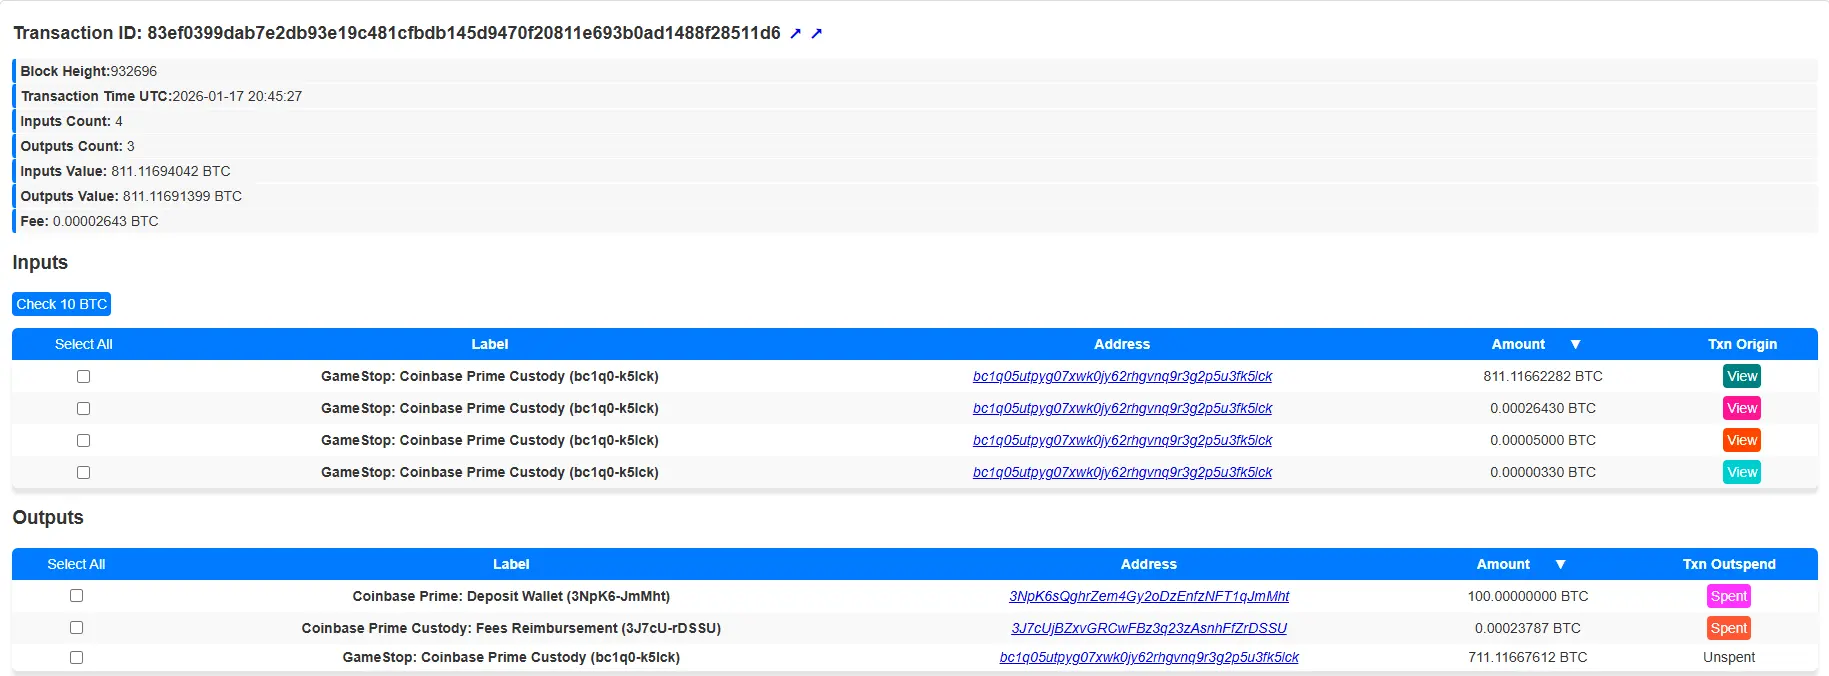Tick the 0.00005000 BTC input checkbox

tap(84, 440)
